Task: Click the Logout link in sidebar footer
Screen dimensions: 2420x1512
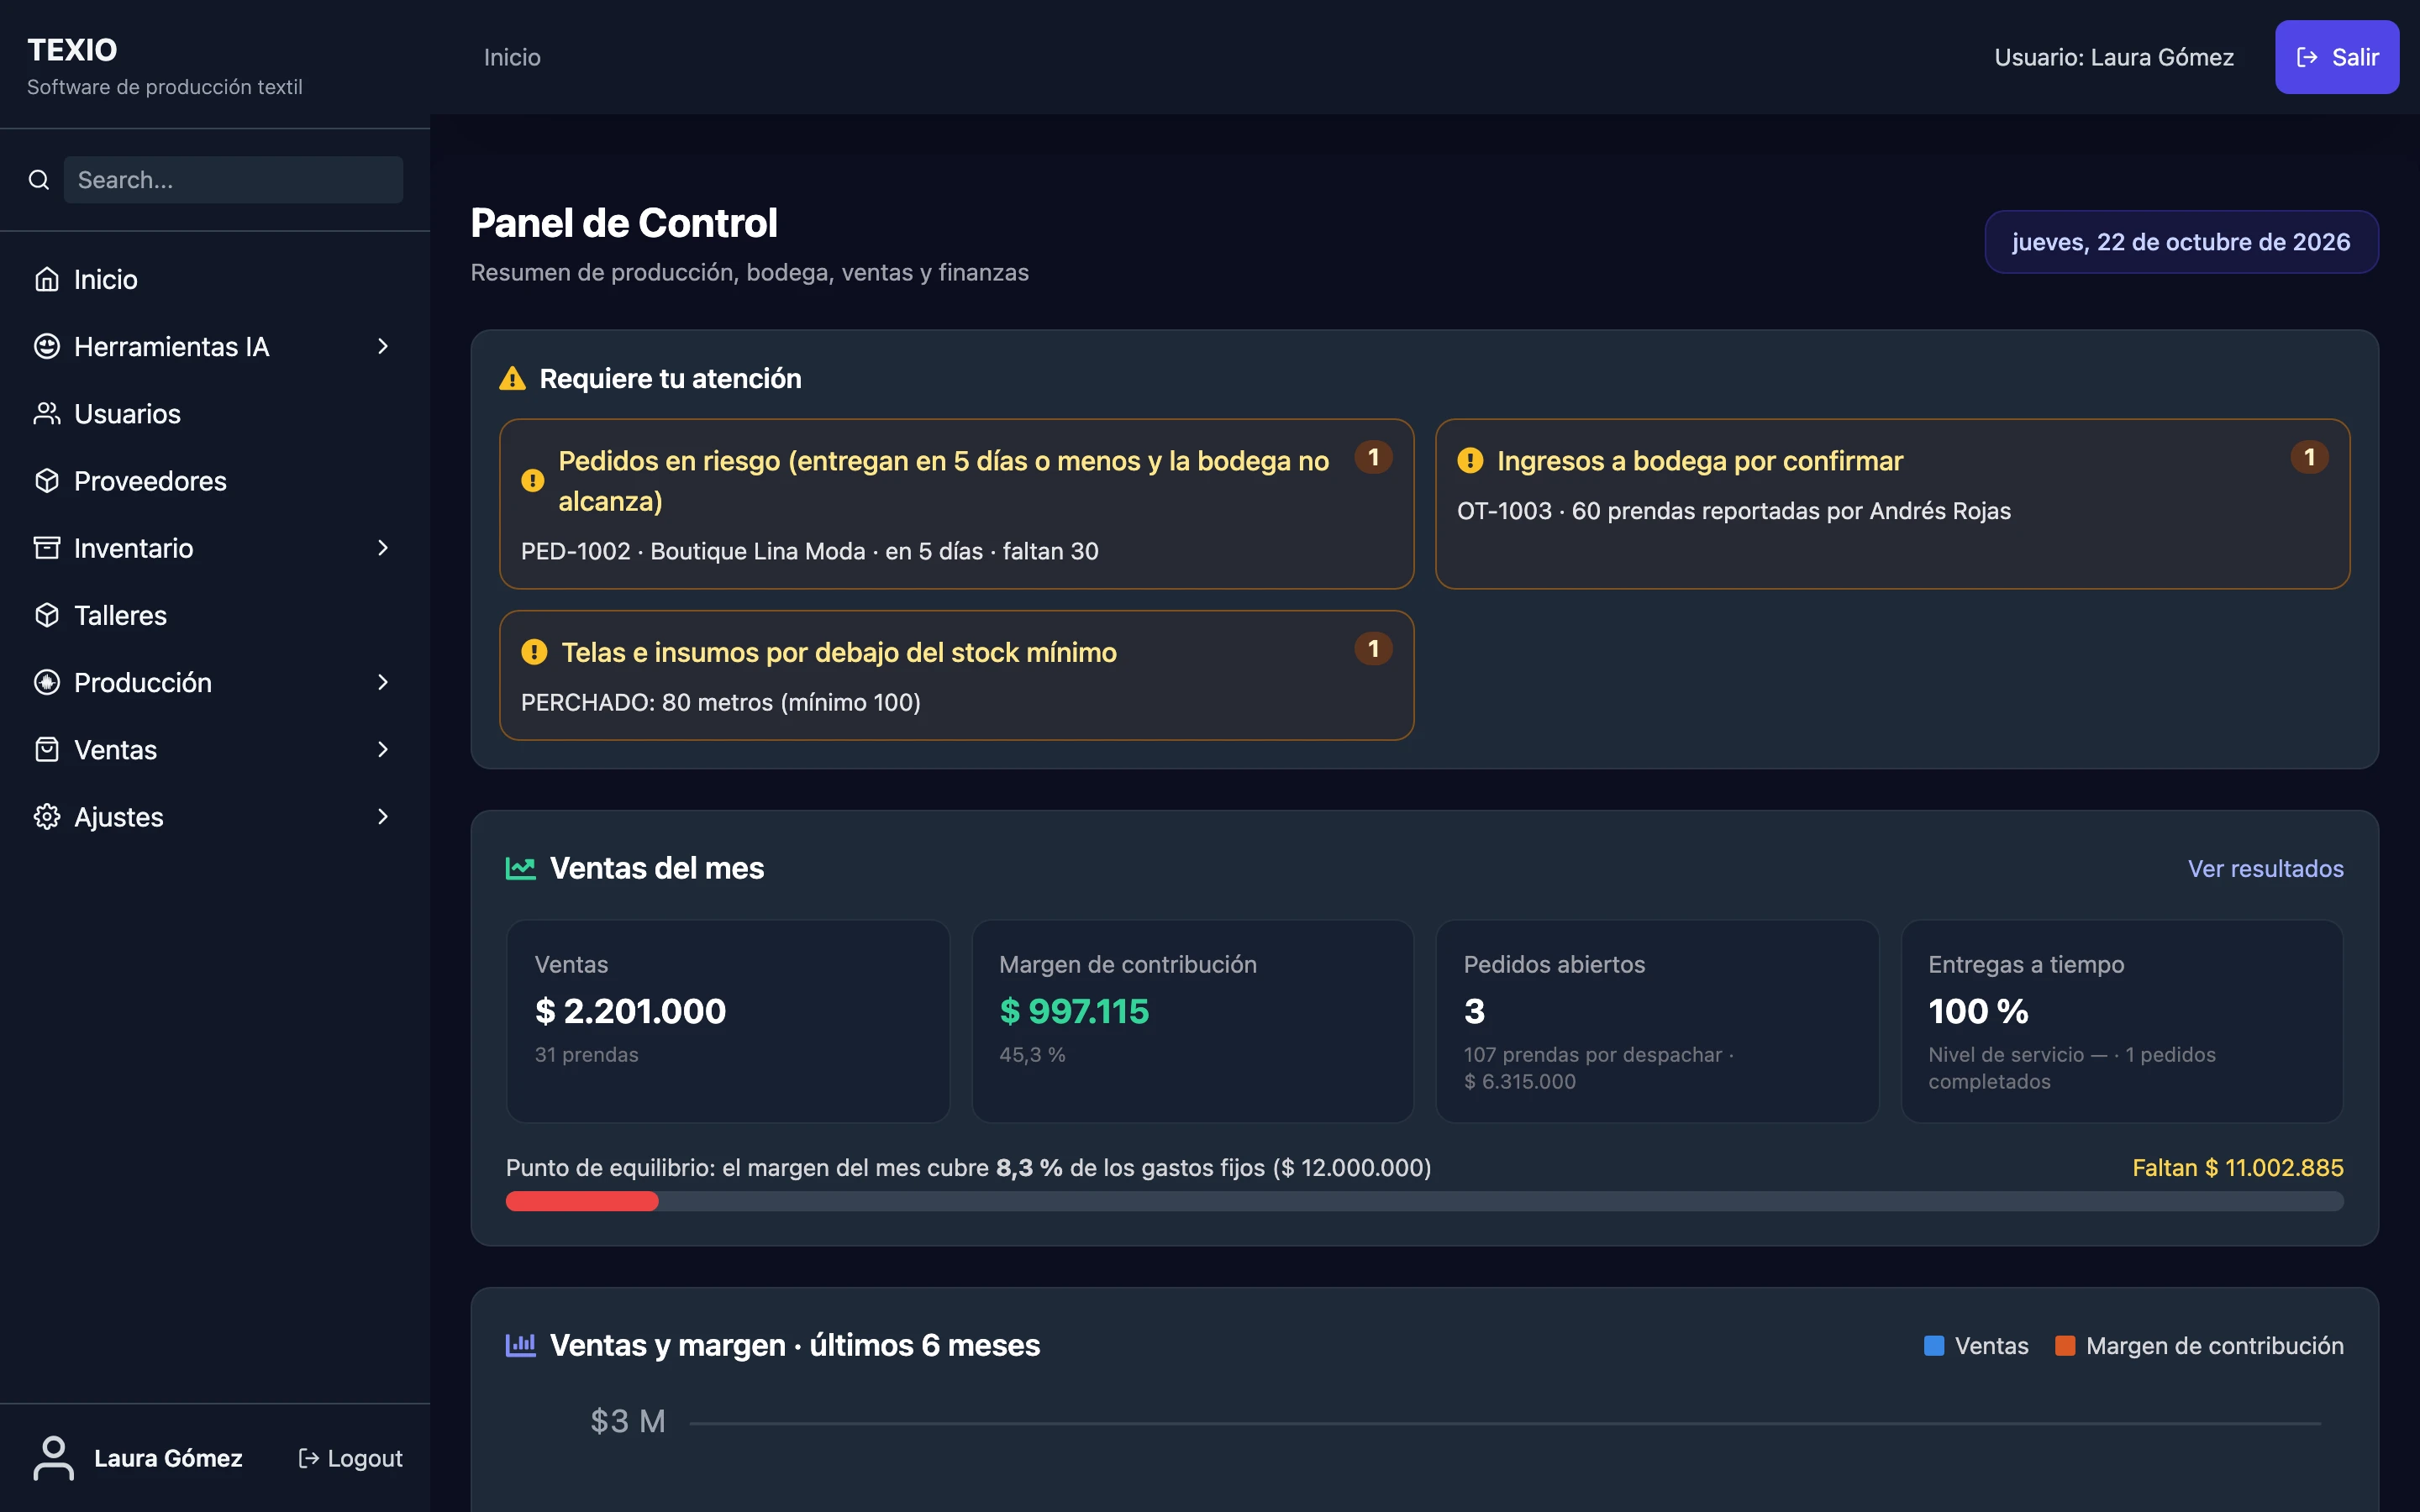Action: point(351,1458)
